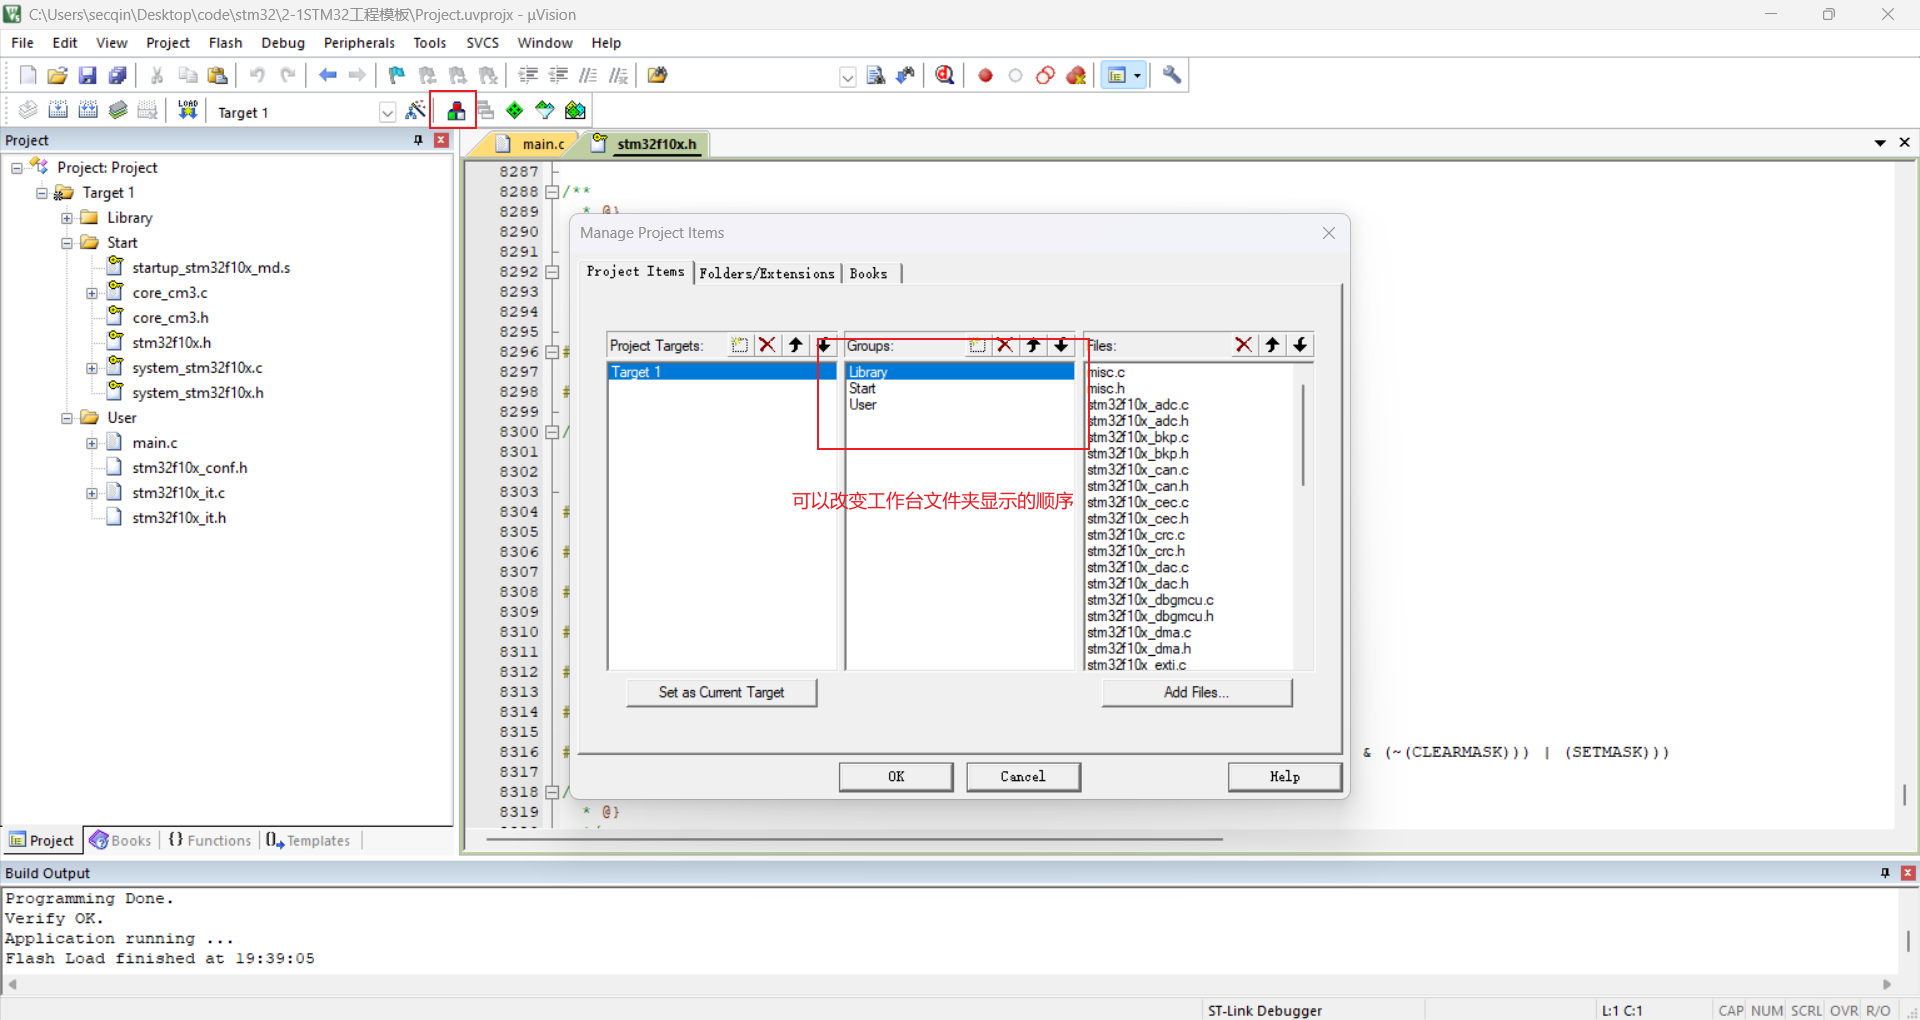
Task: Start the debug session with the red 'd' magnifier
Action: tap(945, 75)
